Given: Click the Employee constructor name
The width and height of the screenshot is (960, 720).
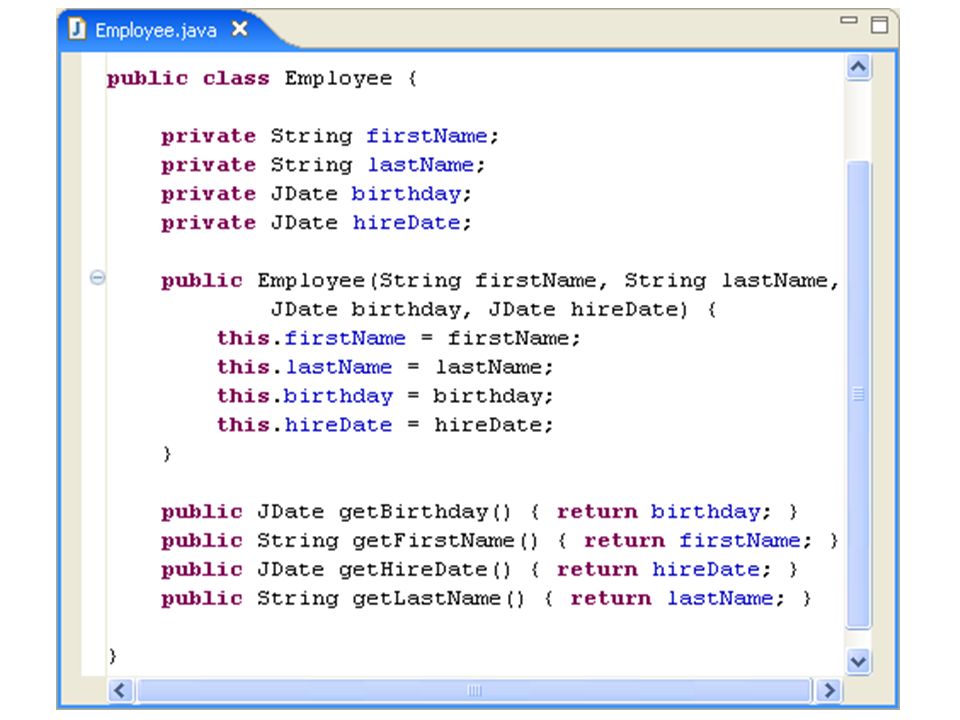Looking at the screenshot, I should click(x=311, y=280).
